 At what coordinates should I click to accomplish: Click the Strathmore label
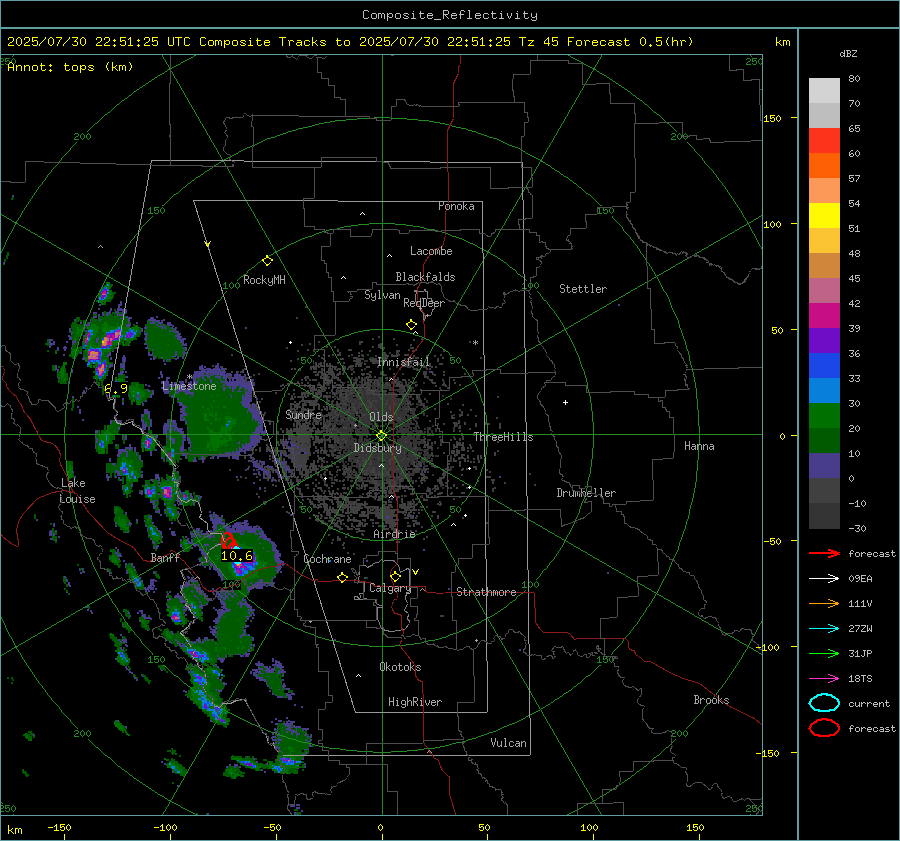tap(486, 592)
